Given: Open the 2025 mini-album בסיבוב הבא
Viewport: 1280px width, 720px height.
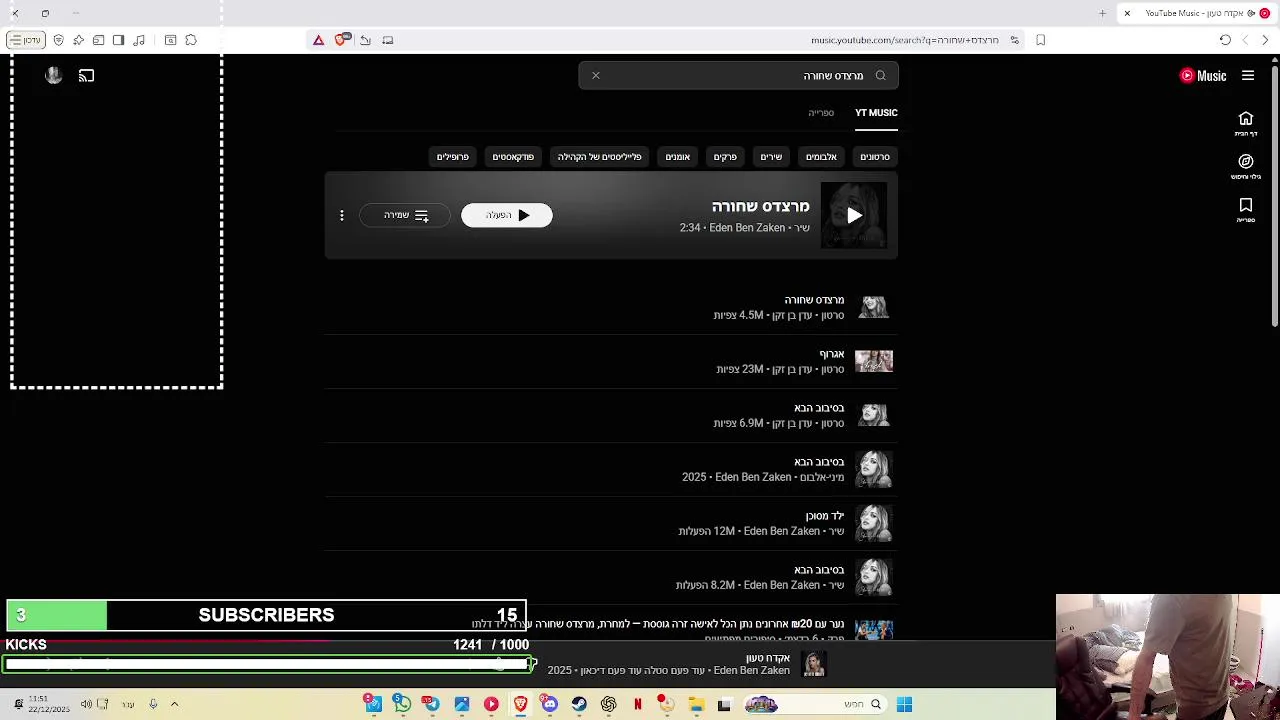Looking at the screenshot, I should 611,469.
